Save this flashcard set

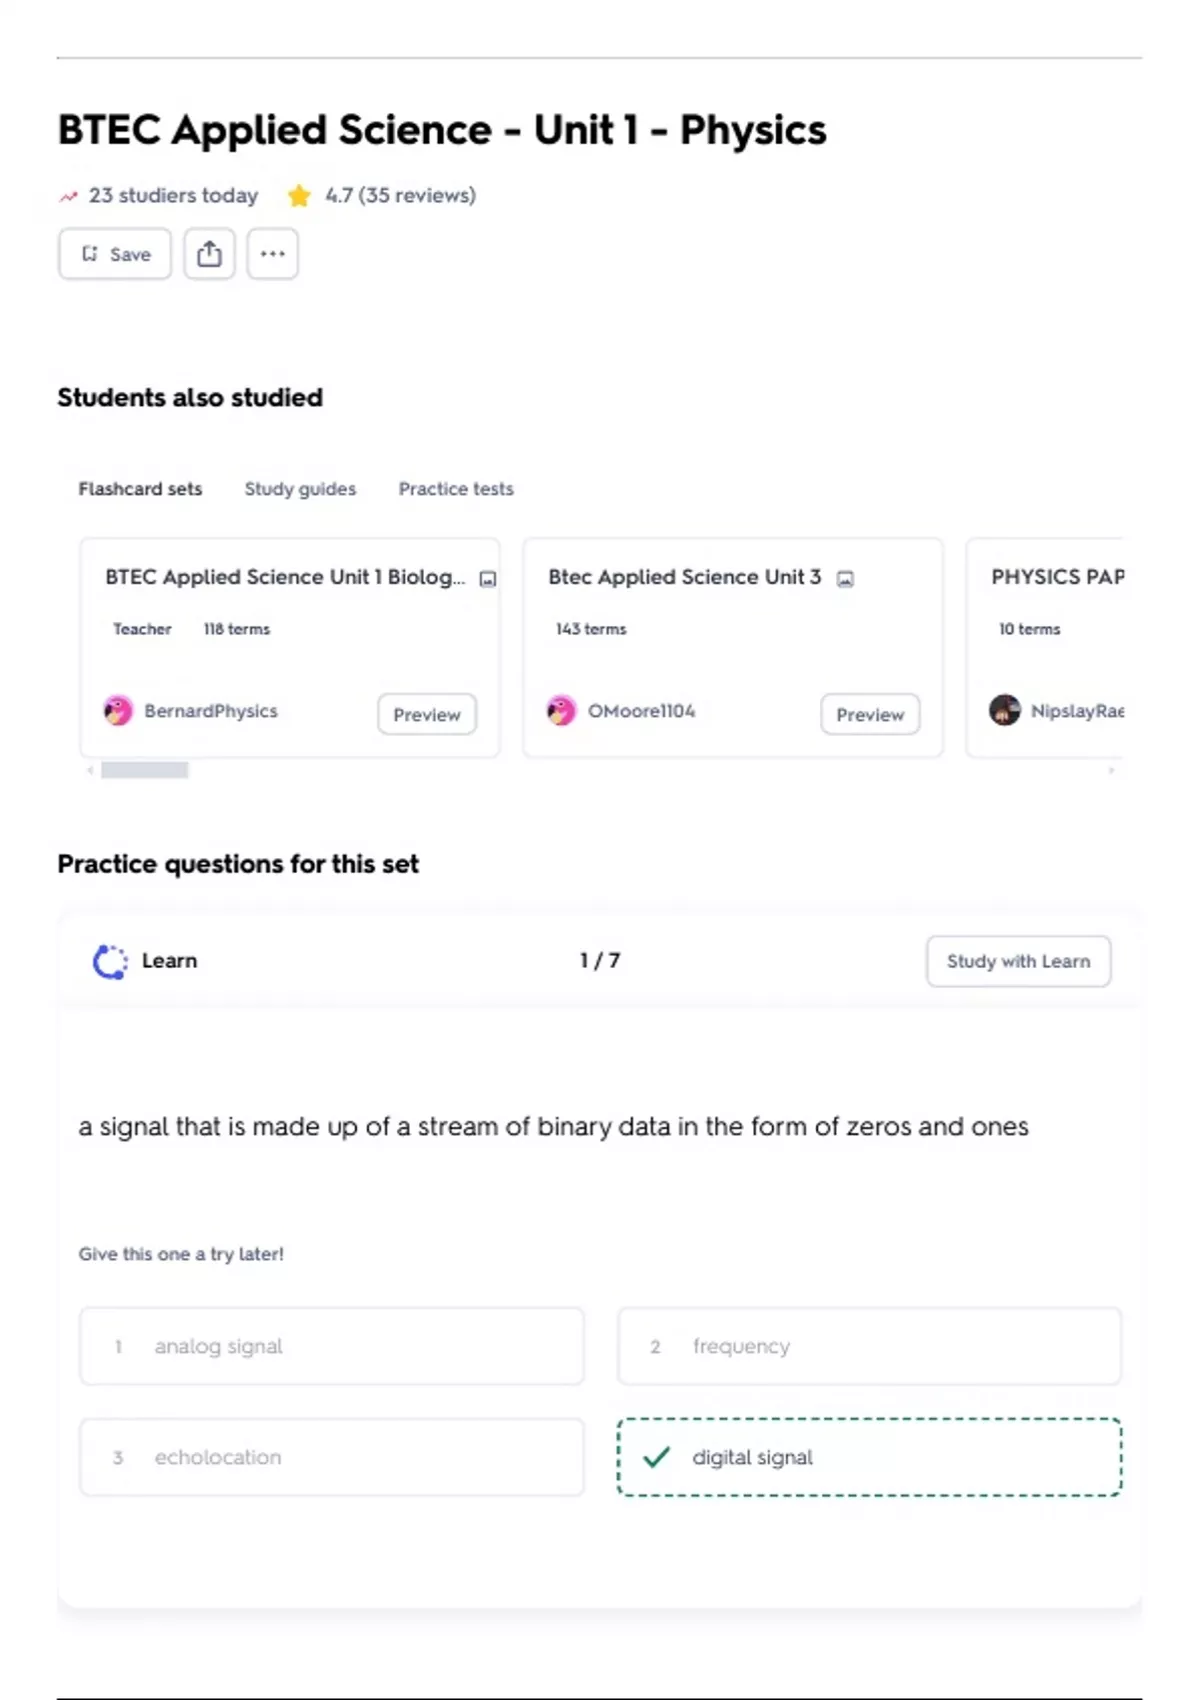coord(115,254)
